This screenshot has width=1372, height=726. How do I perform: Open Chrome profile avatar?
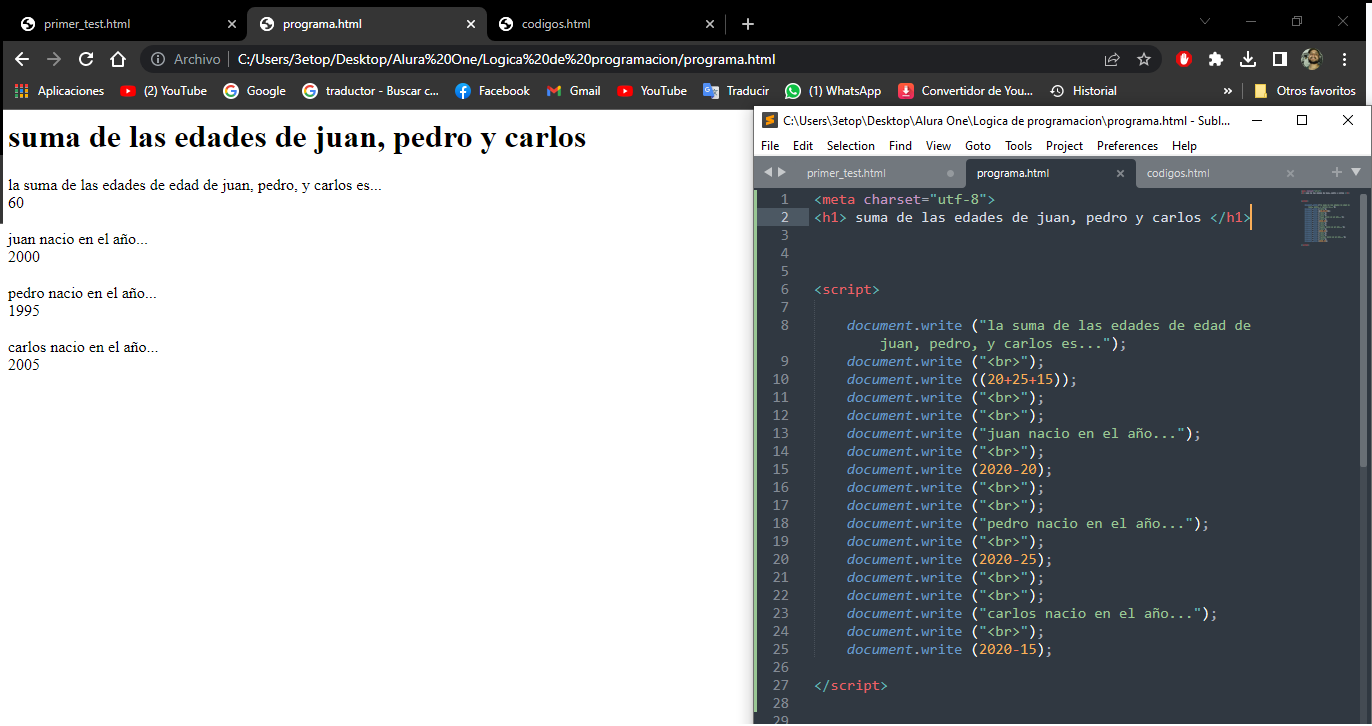(1312, 59)
